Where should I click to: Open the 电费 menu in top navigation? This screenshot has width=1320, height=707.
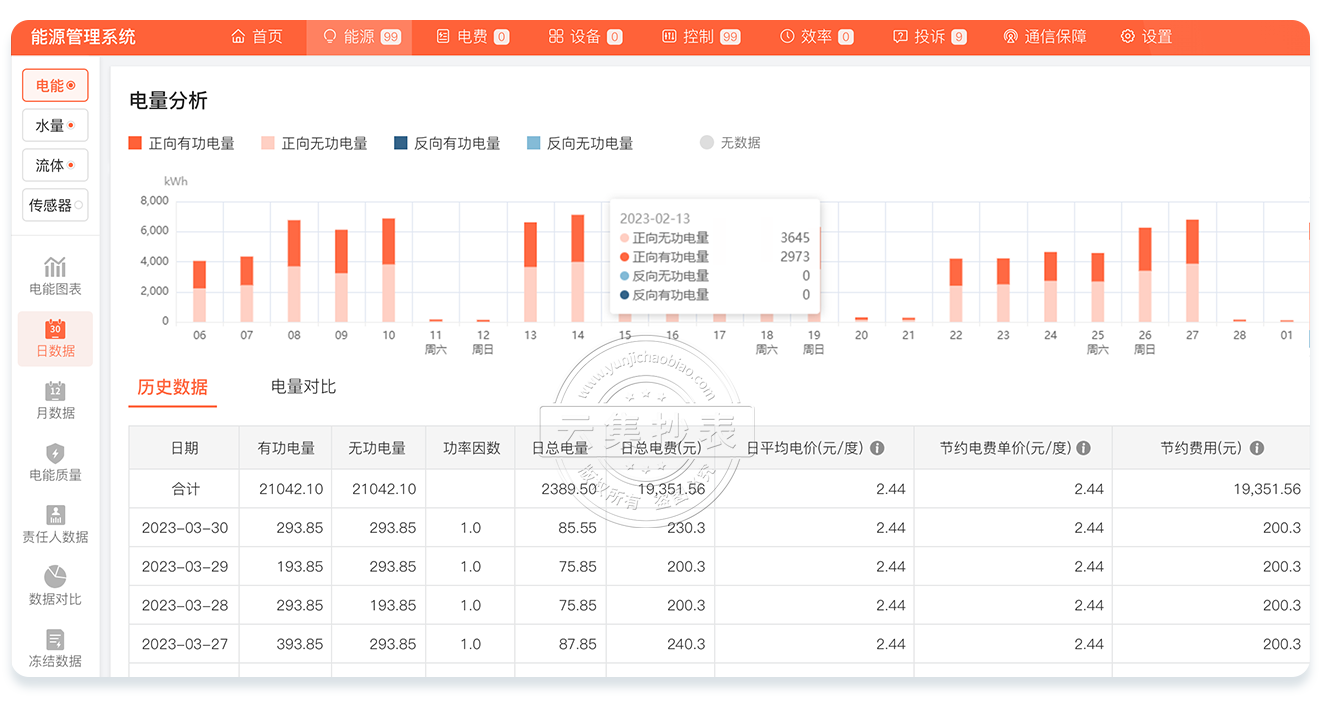point(472,37)
